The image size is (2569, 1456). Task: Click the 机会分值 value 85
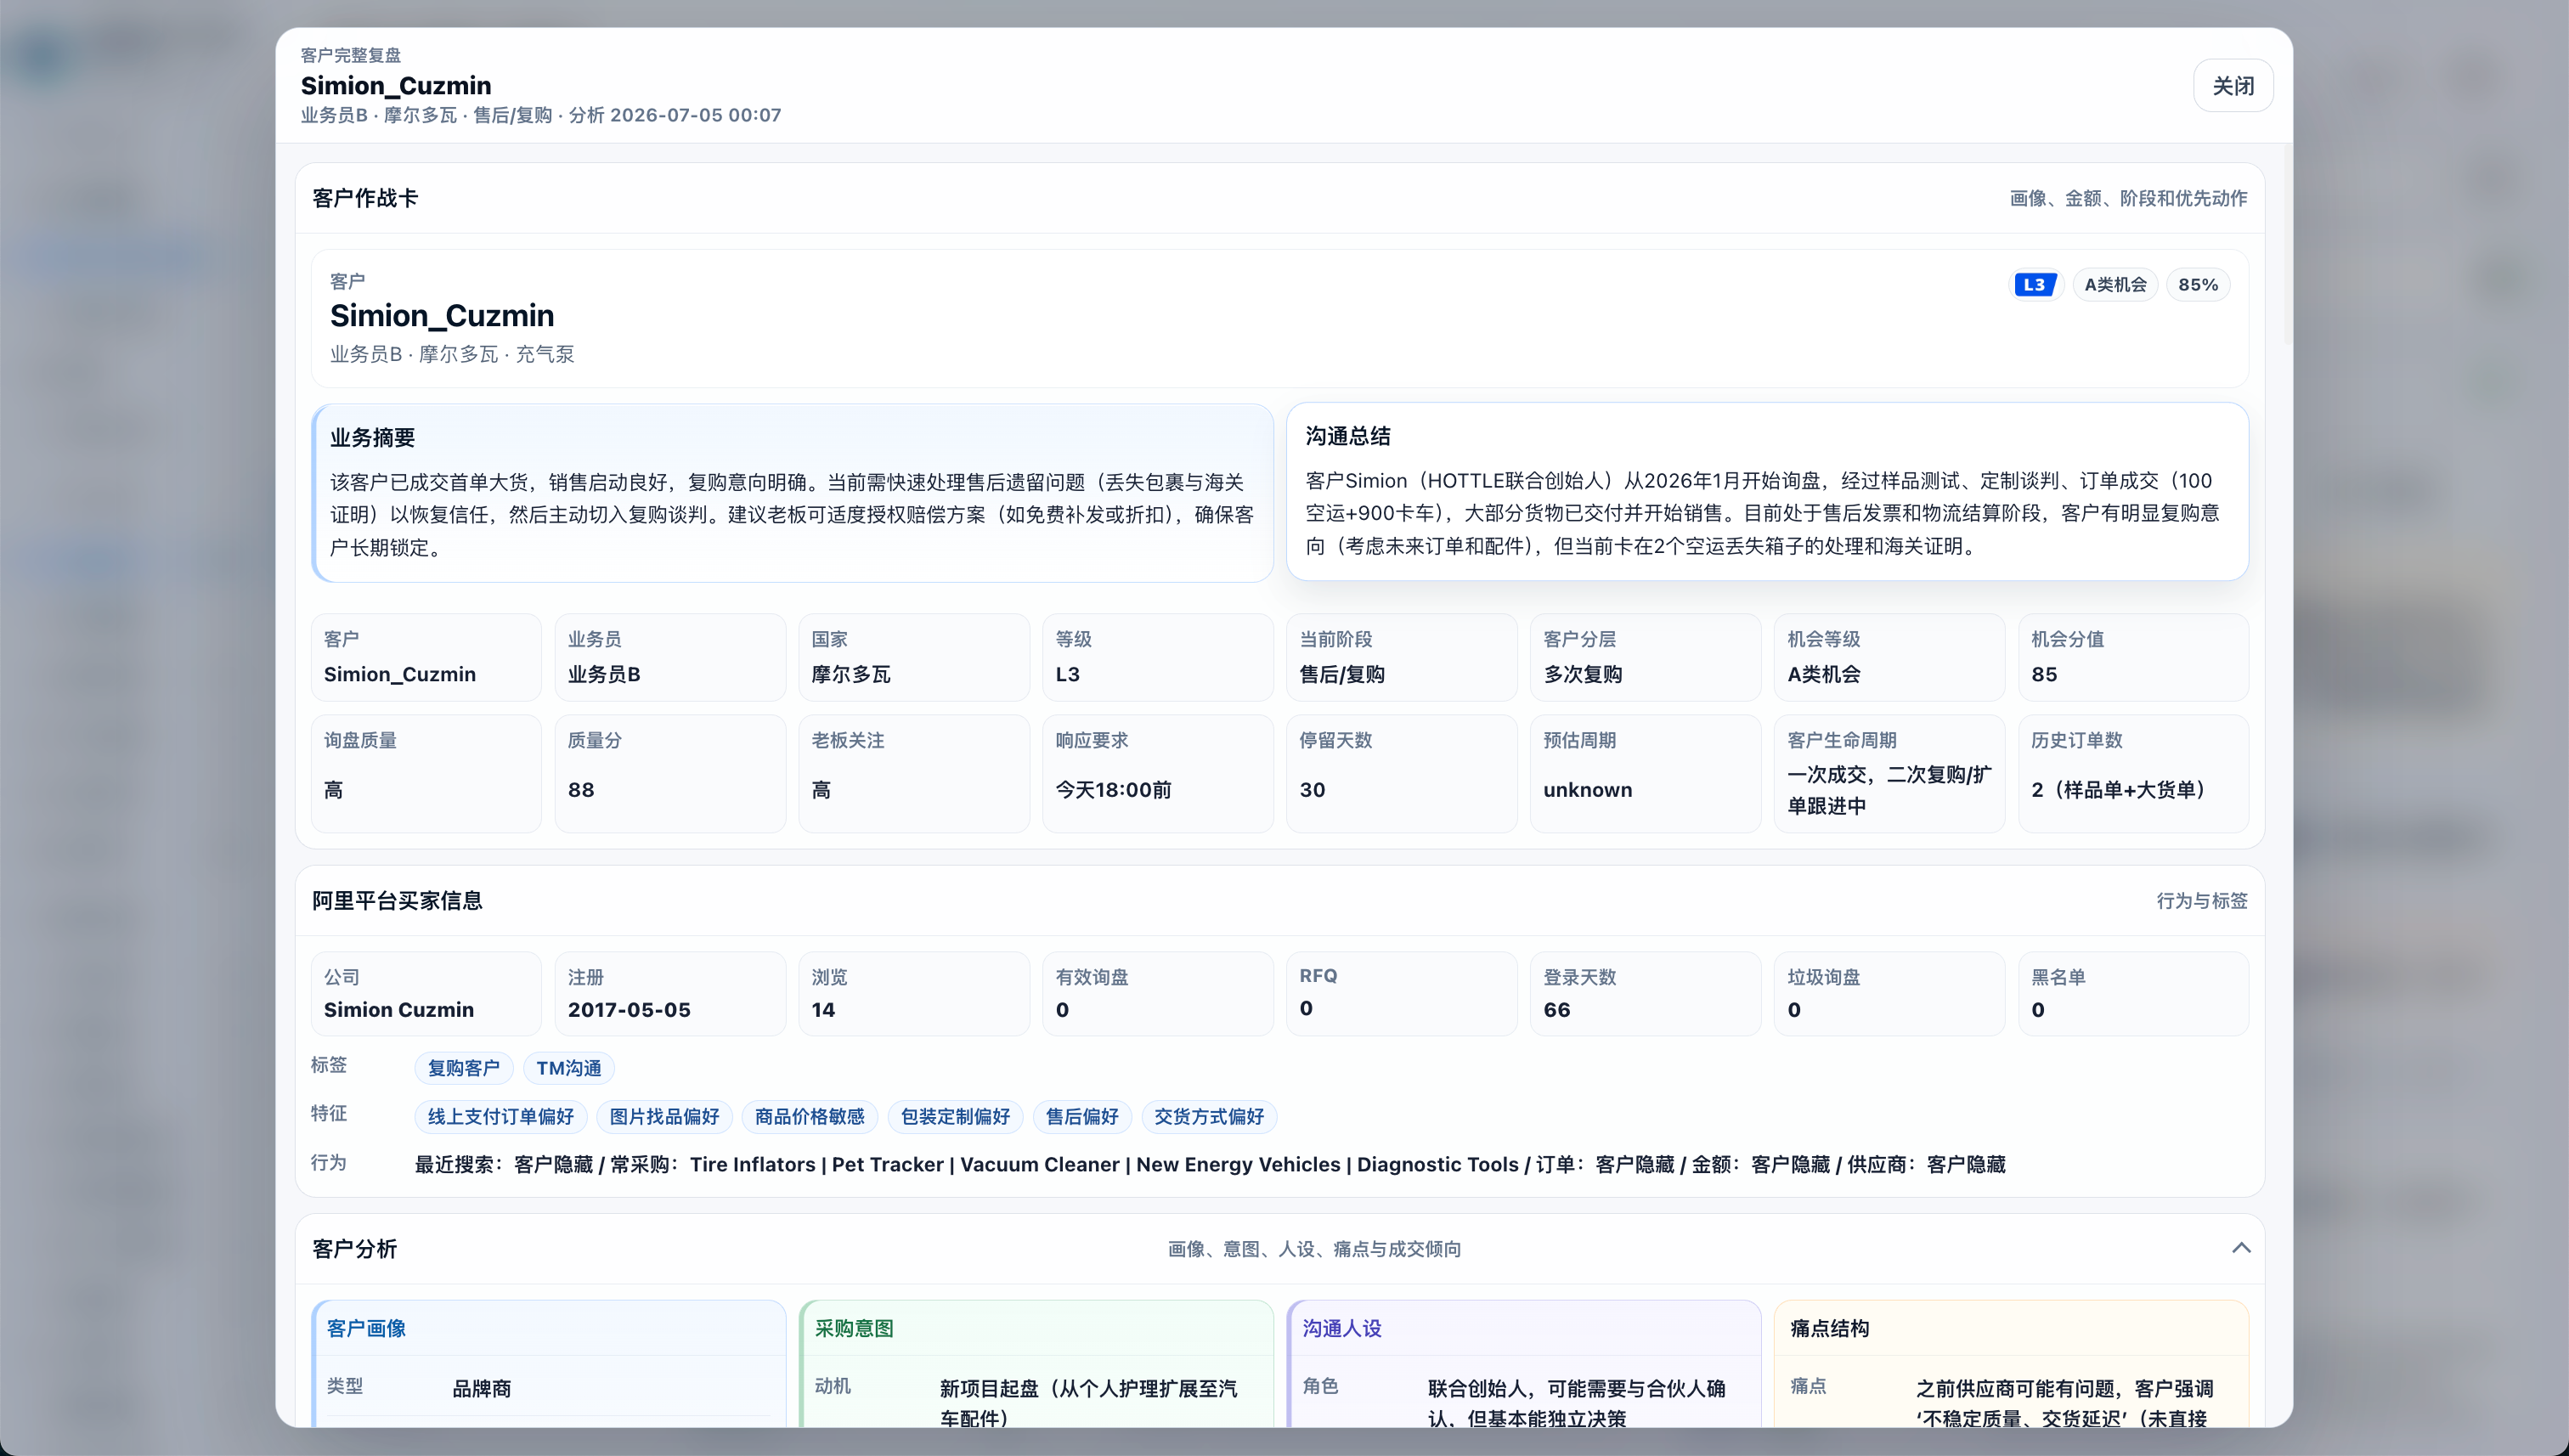pyautogui.click(x=2044, y=674)
